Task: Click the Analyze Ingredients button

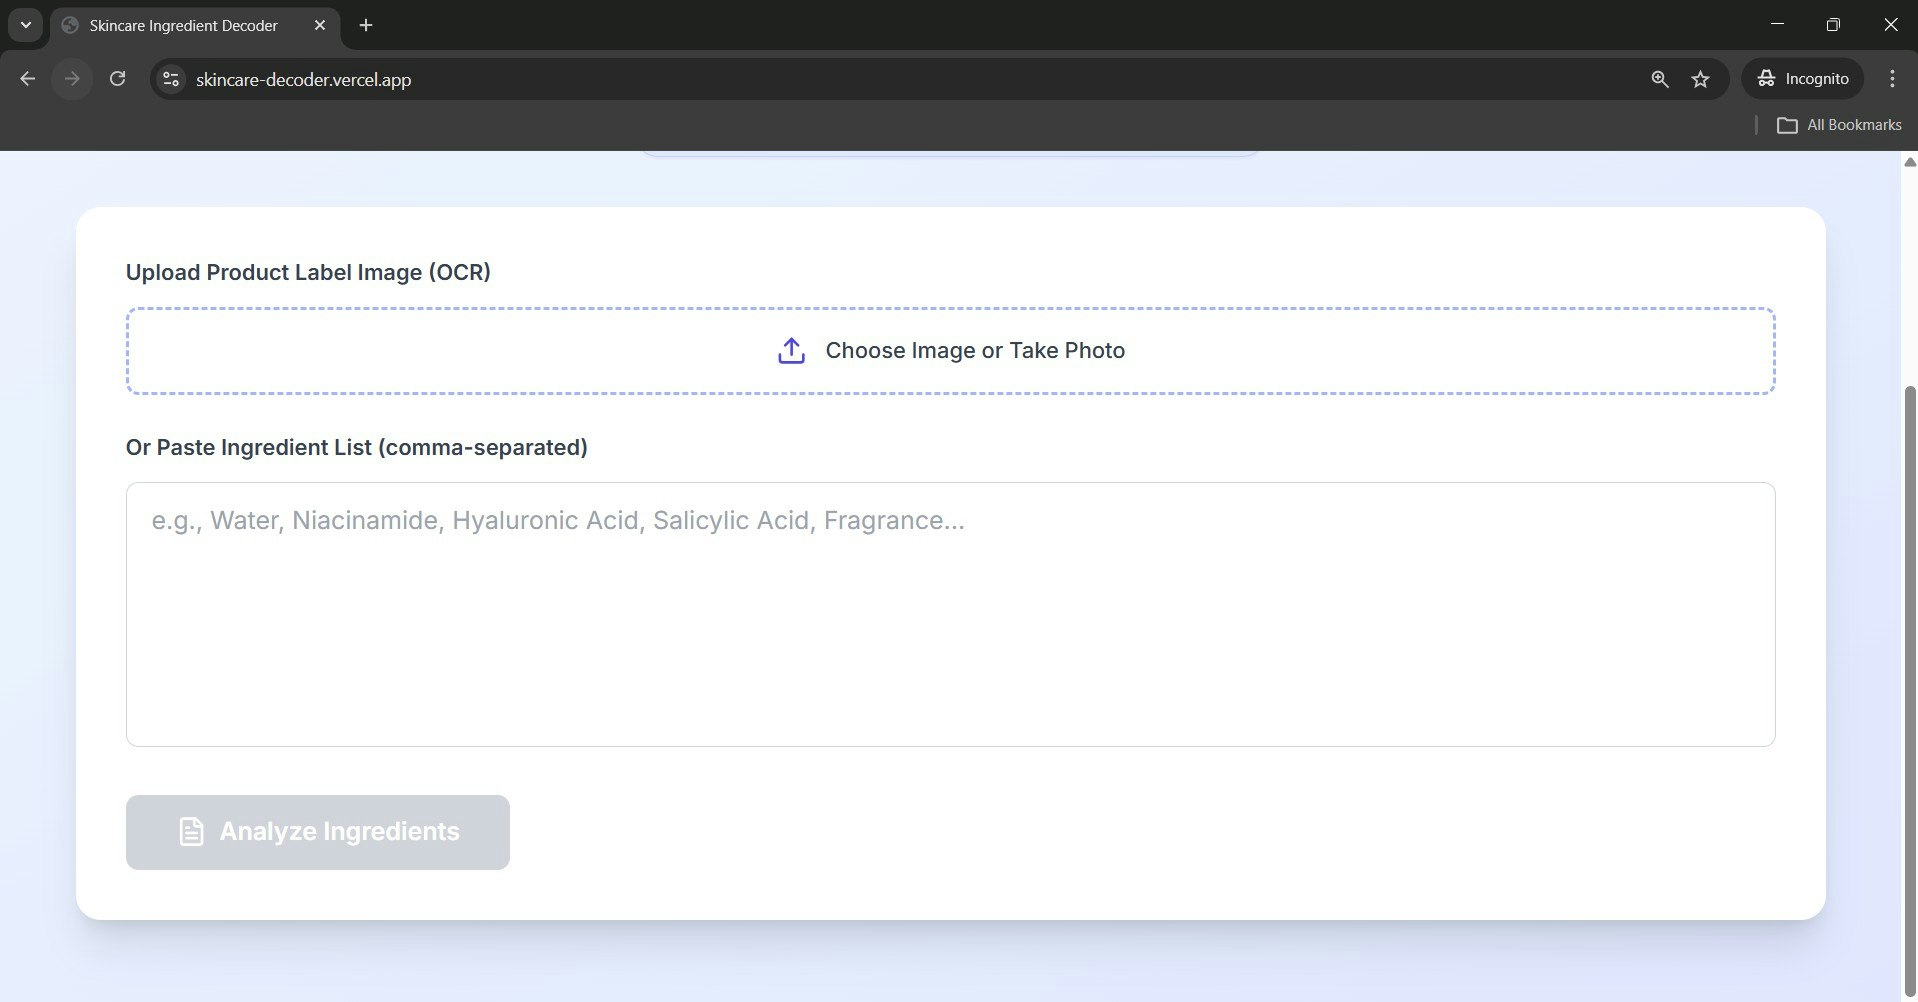Action: pyautogui.click(x=318, y=832)
